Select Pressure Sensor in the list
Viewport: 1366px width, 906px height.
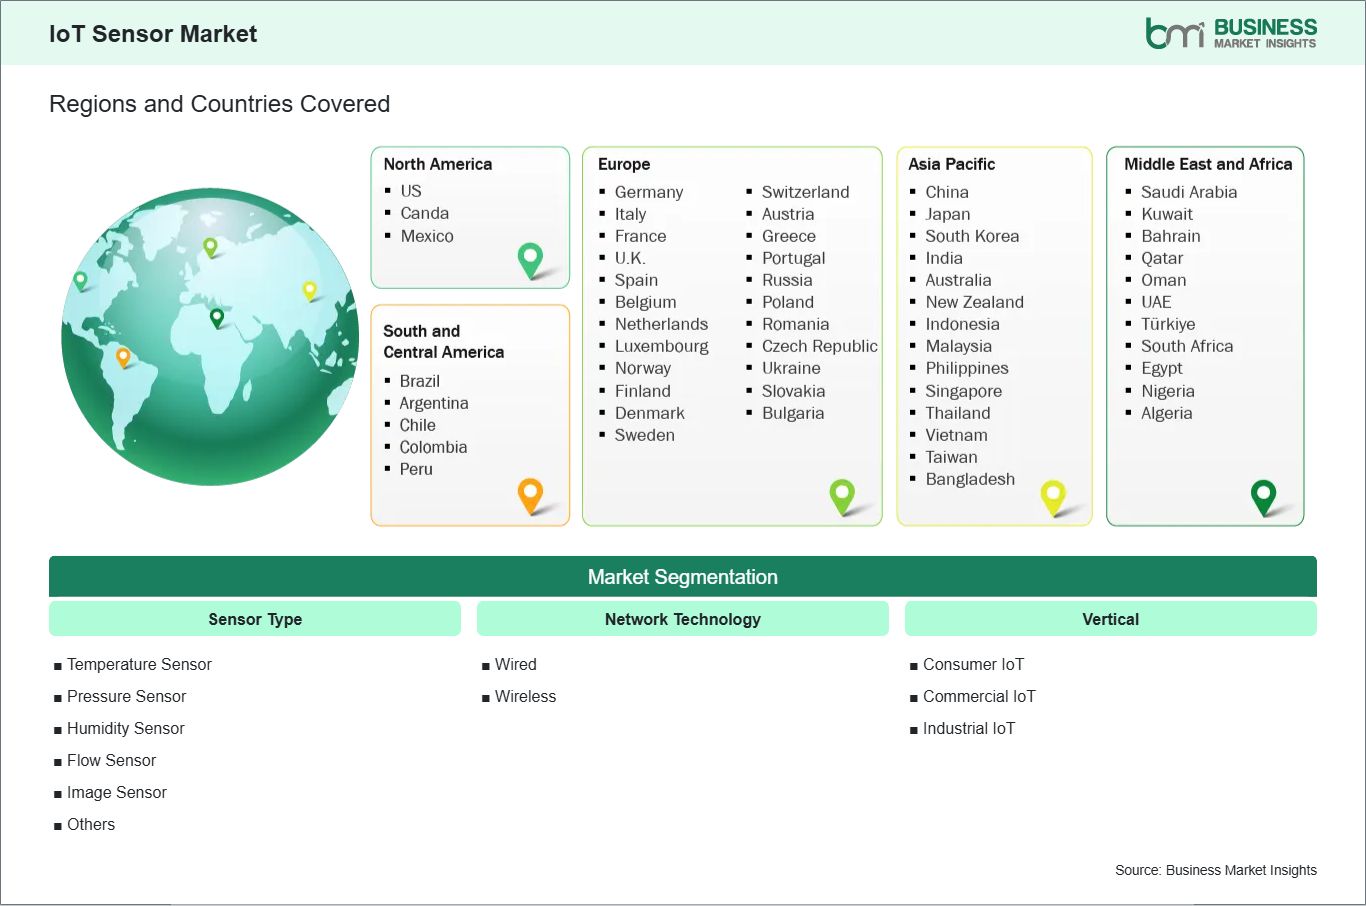[126, 696]
